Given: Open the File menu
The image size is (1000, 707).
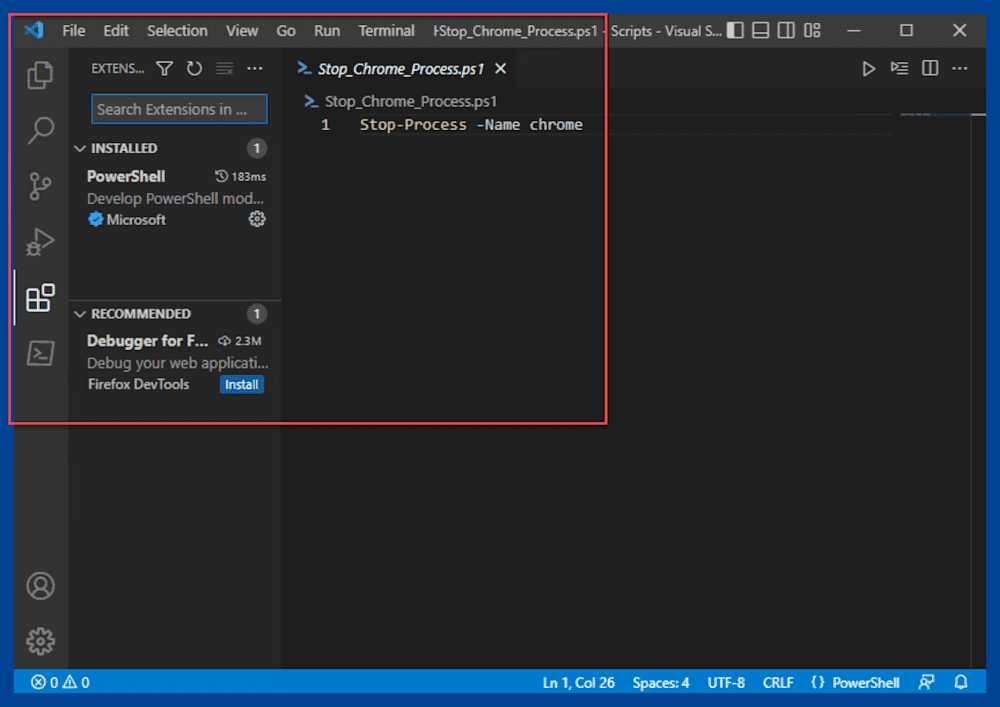Looking at the screenshot, I should [73, 31].
